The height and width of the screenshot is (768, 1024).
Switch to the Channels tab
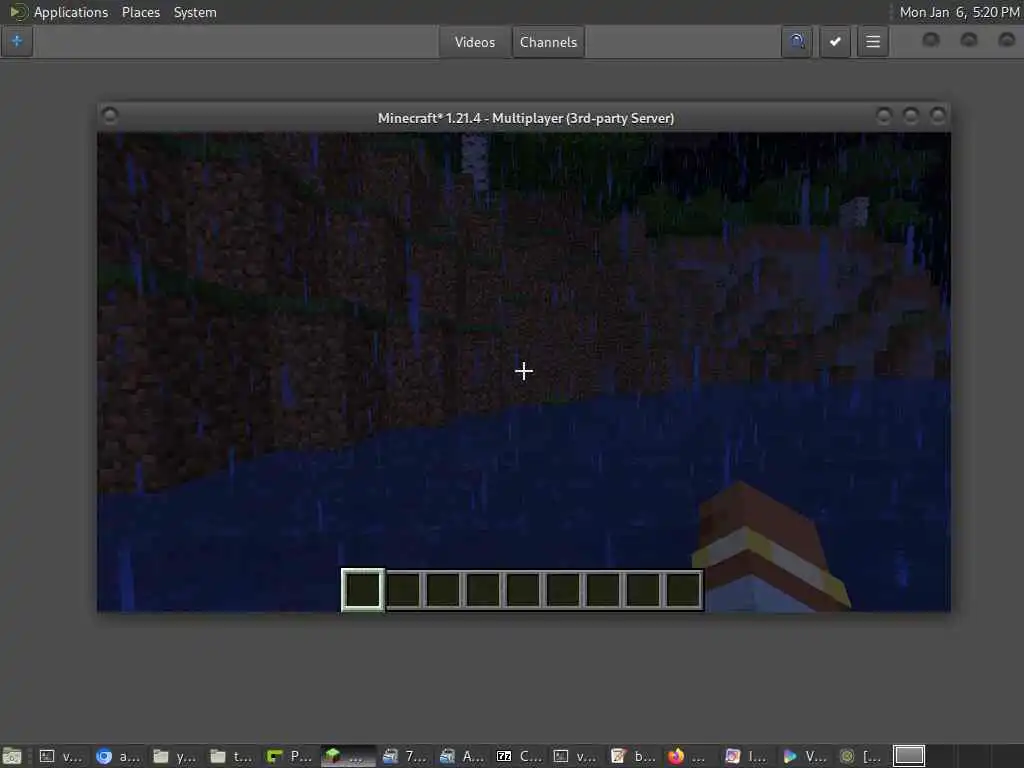click(x=548, y=42)
